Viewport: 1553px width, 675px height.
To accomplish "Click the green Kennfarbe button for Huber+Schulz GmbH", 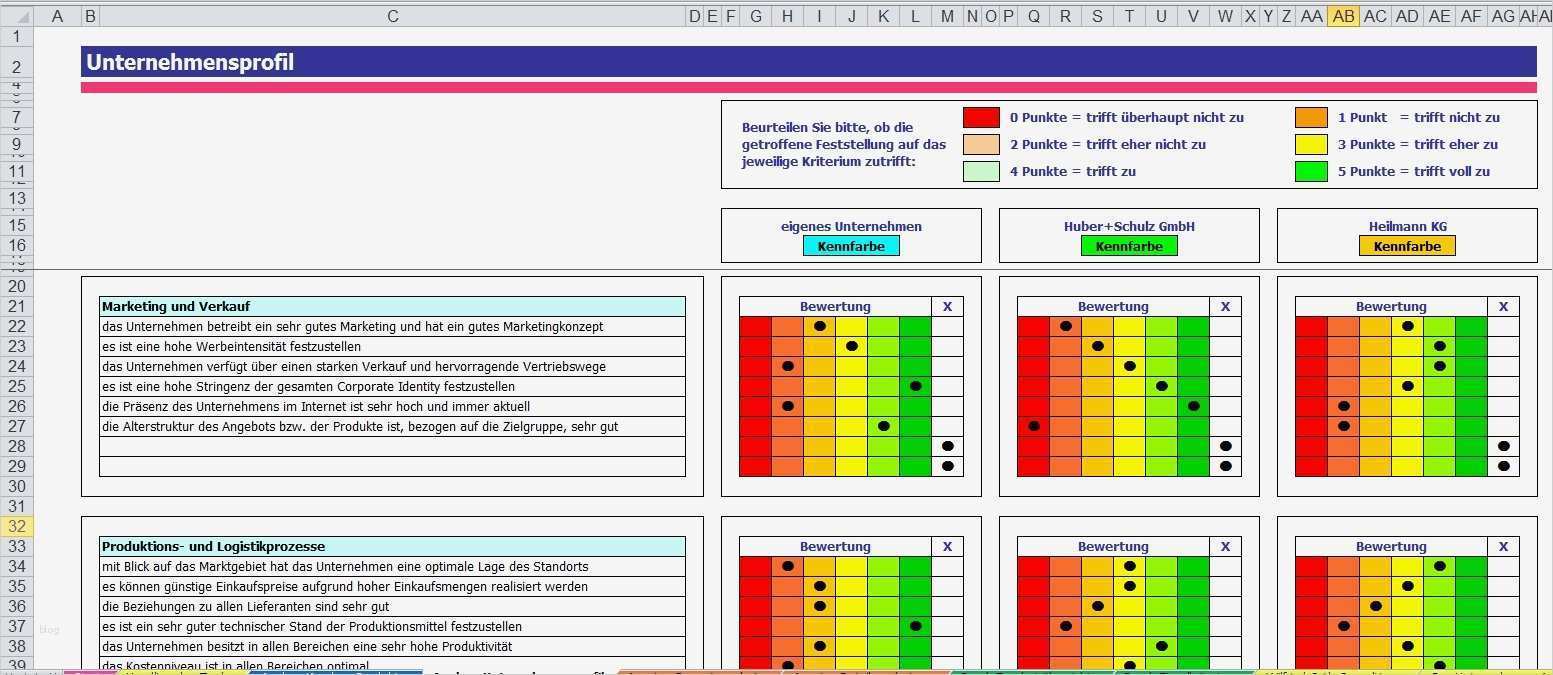I will pyautogui.click(x=1129, y=245).
